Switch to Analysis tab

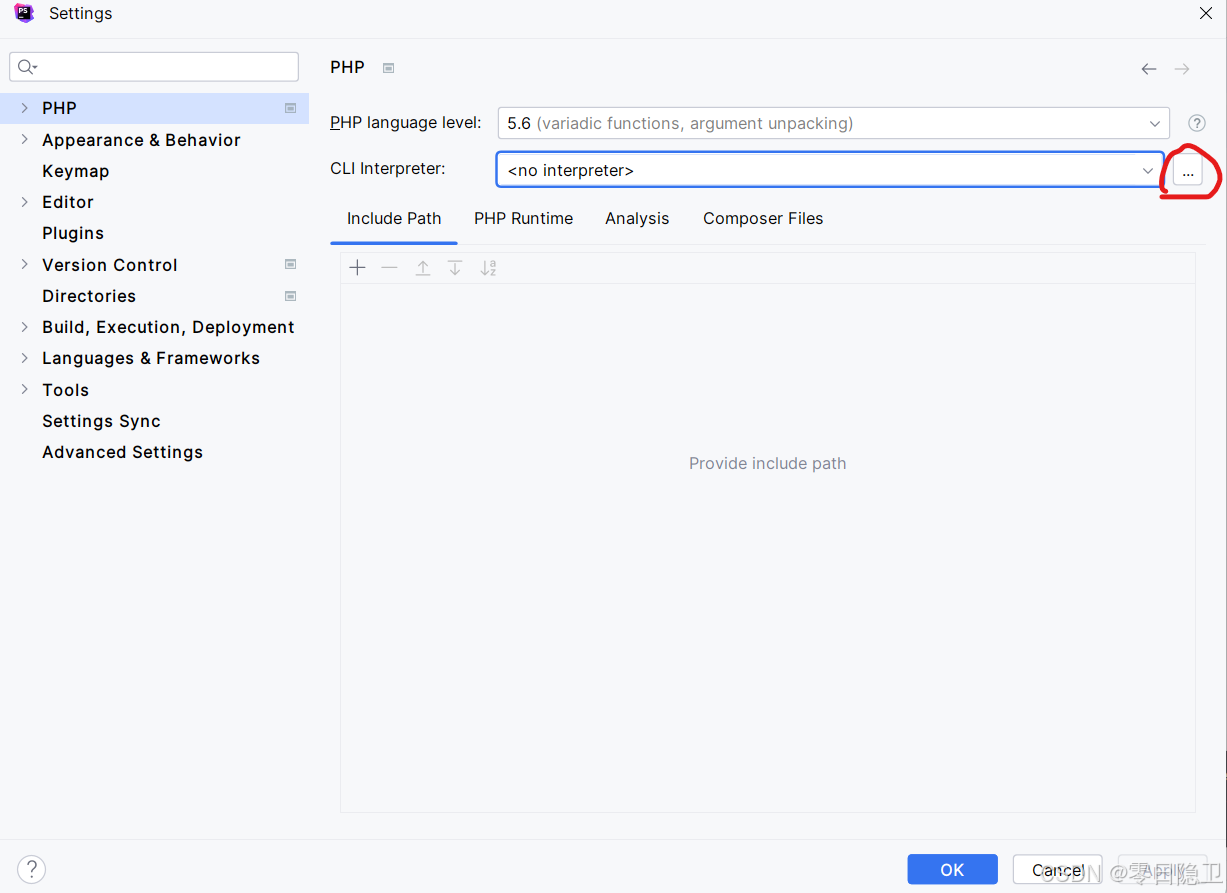pos(637,218)
